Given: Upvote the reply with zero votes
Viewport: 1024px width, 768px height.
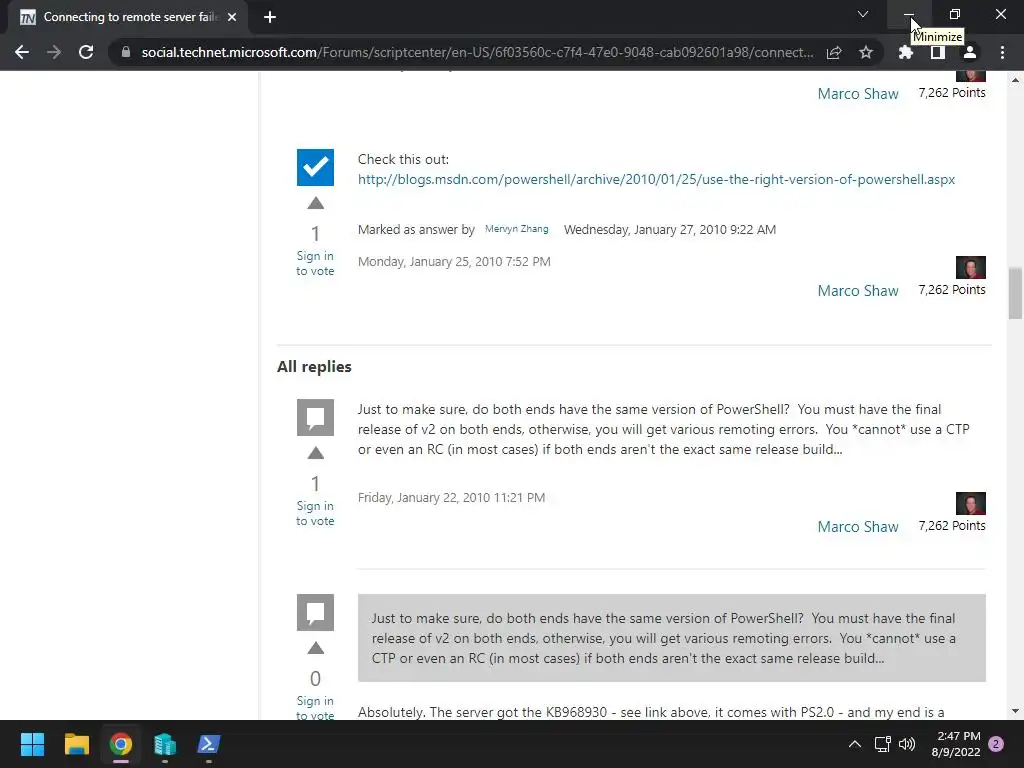Looking at the screenshot, I should (315, 648).
